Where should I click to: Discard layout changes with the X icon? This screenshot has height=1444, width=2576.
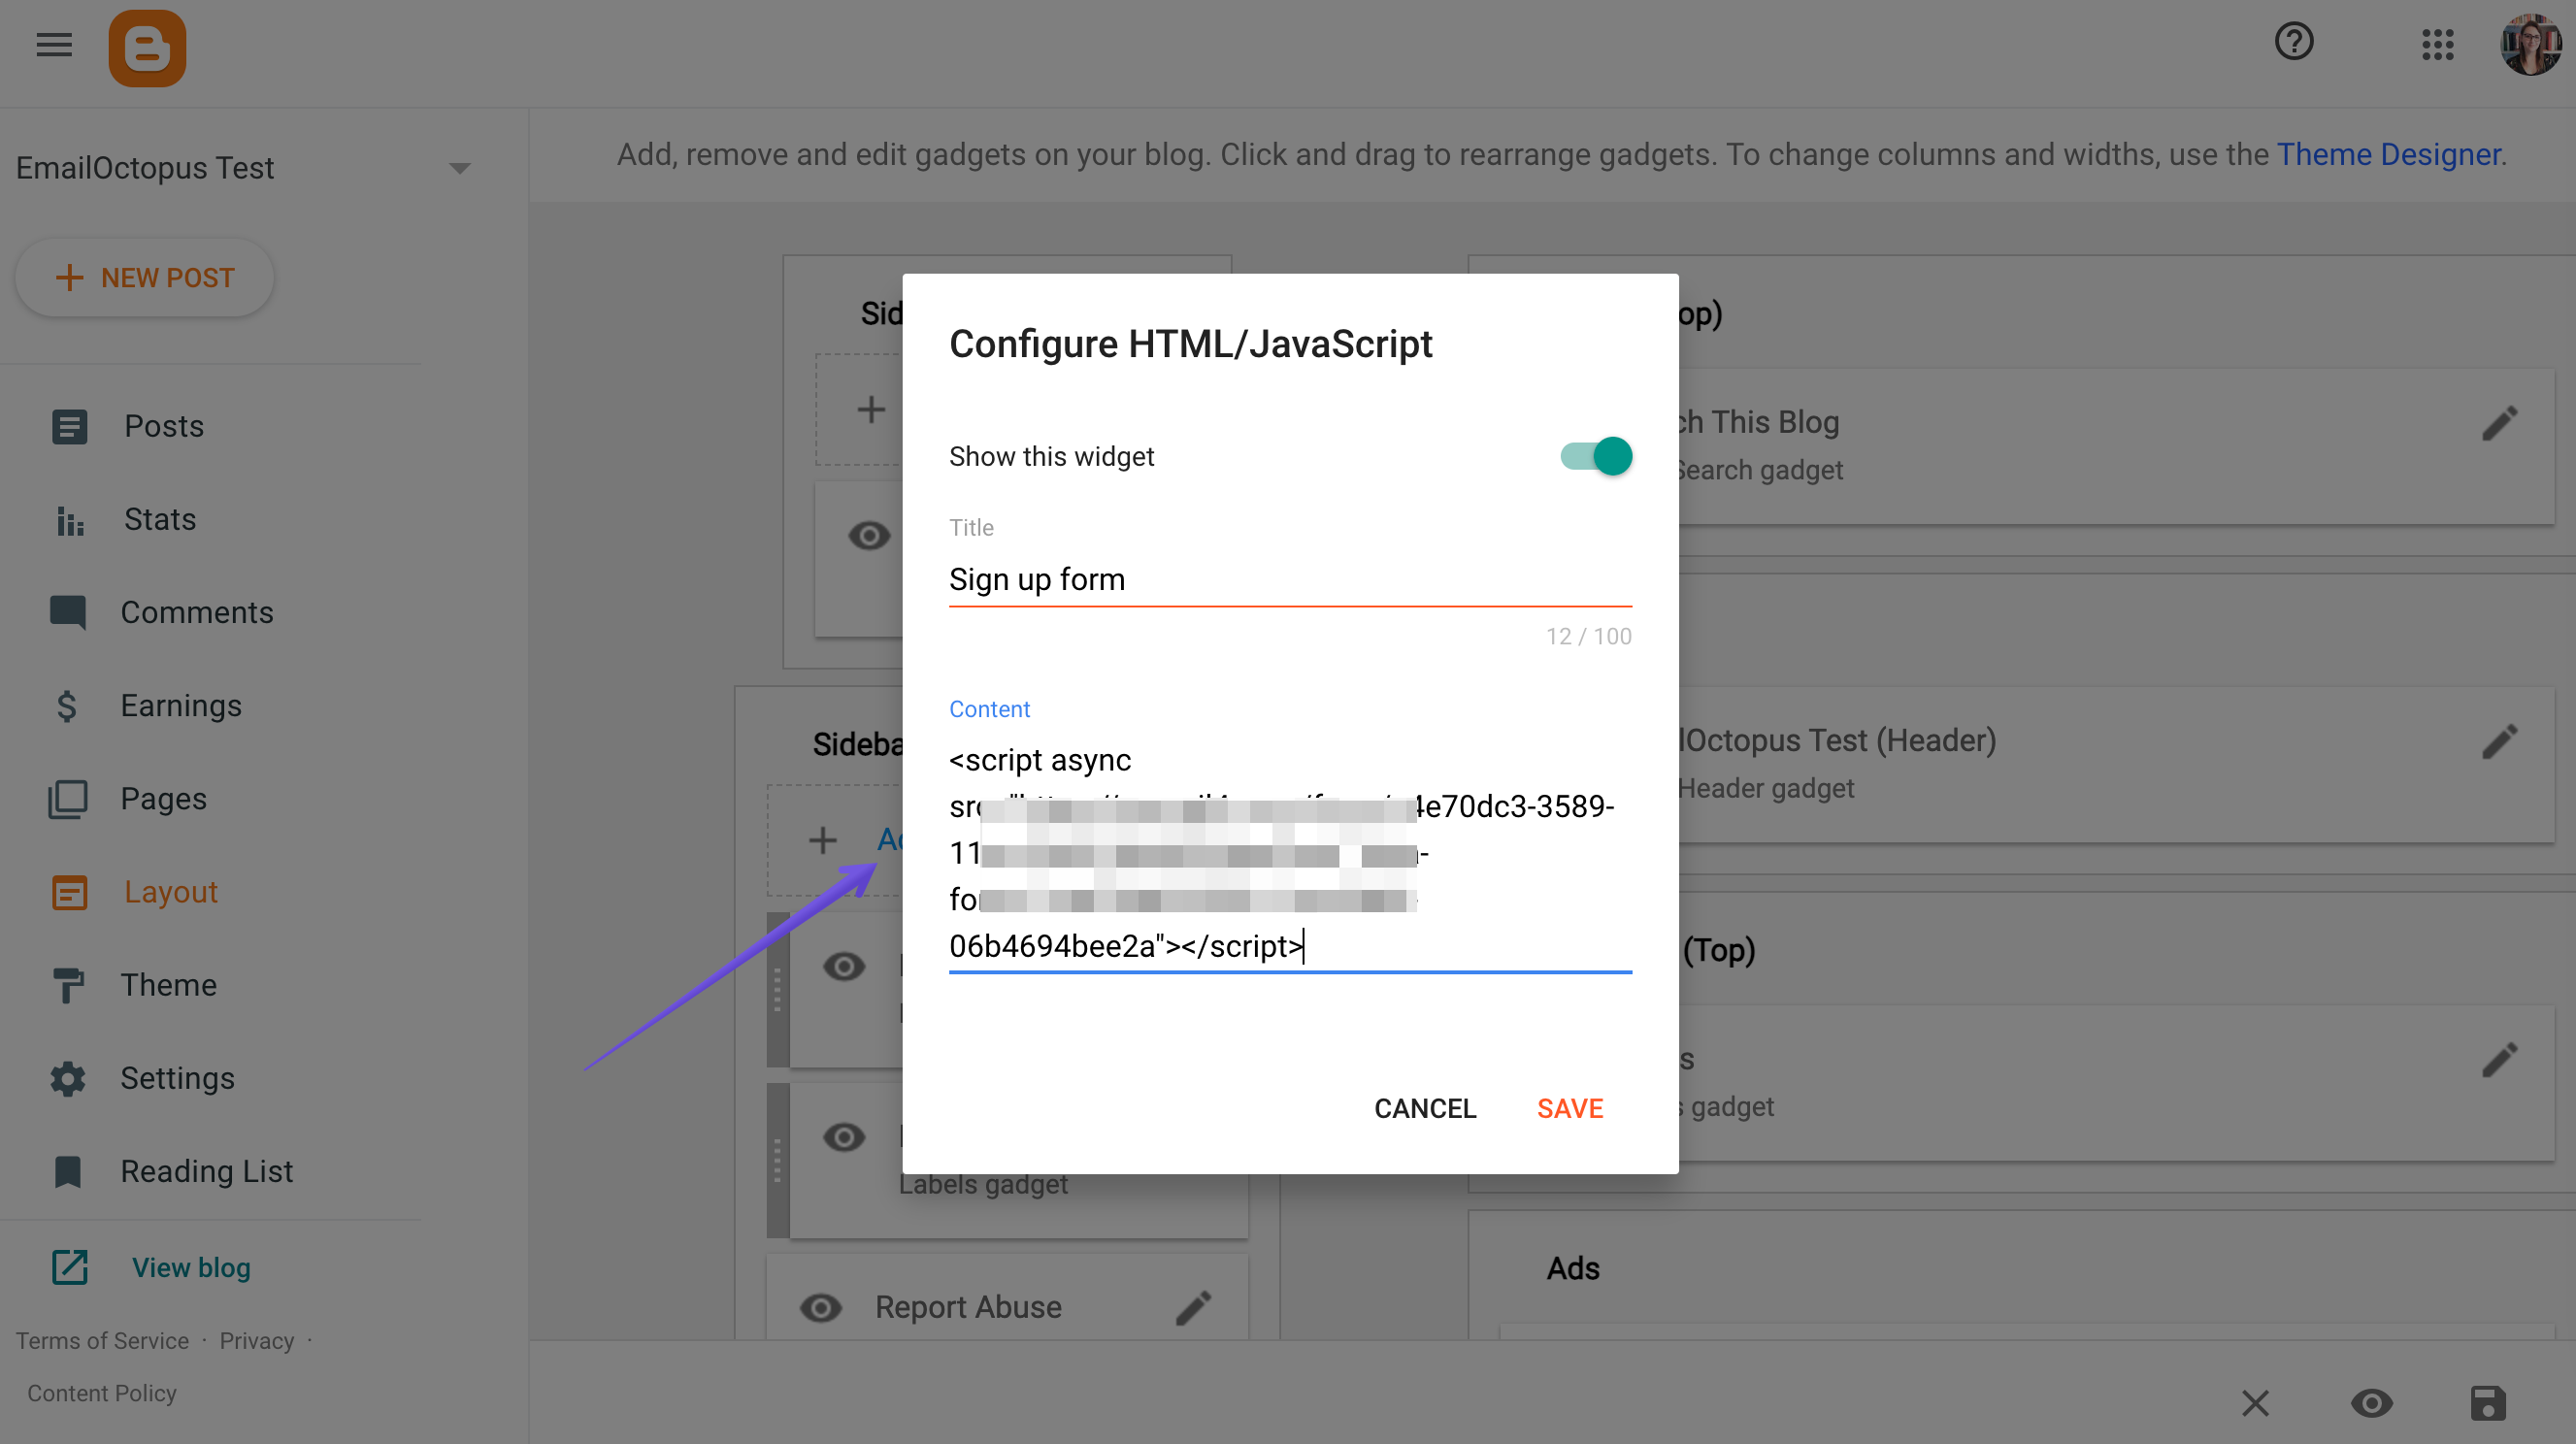pyautogui.click(x=2255, y=1403)
